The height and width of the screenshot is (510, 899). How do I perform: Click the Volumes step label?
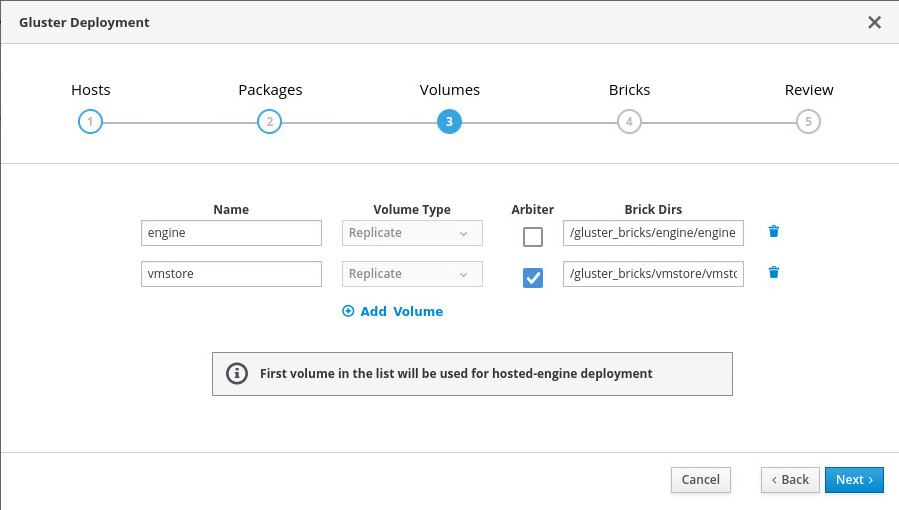[449, 90]
